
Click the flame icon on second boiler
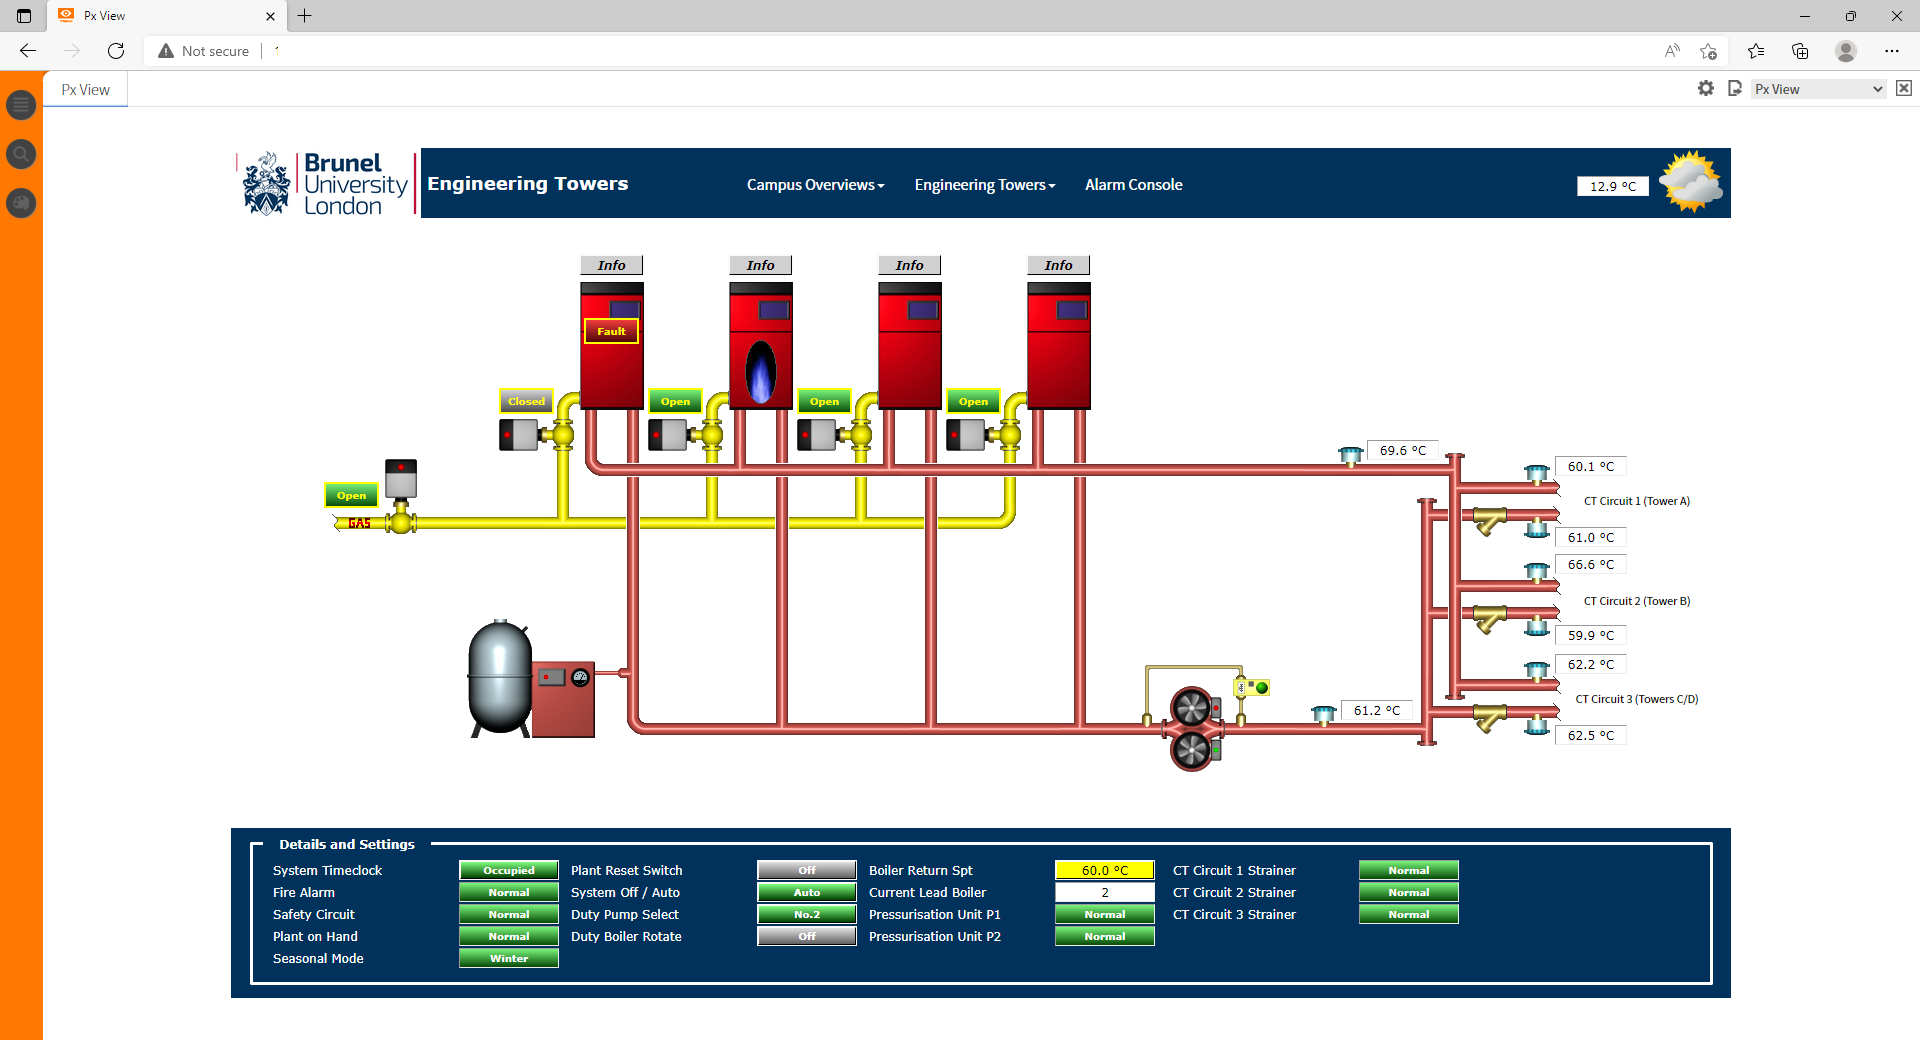(761, 372)
